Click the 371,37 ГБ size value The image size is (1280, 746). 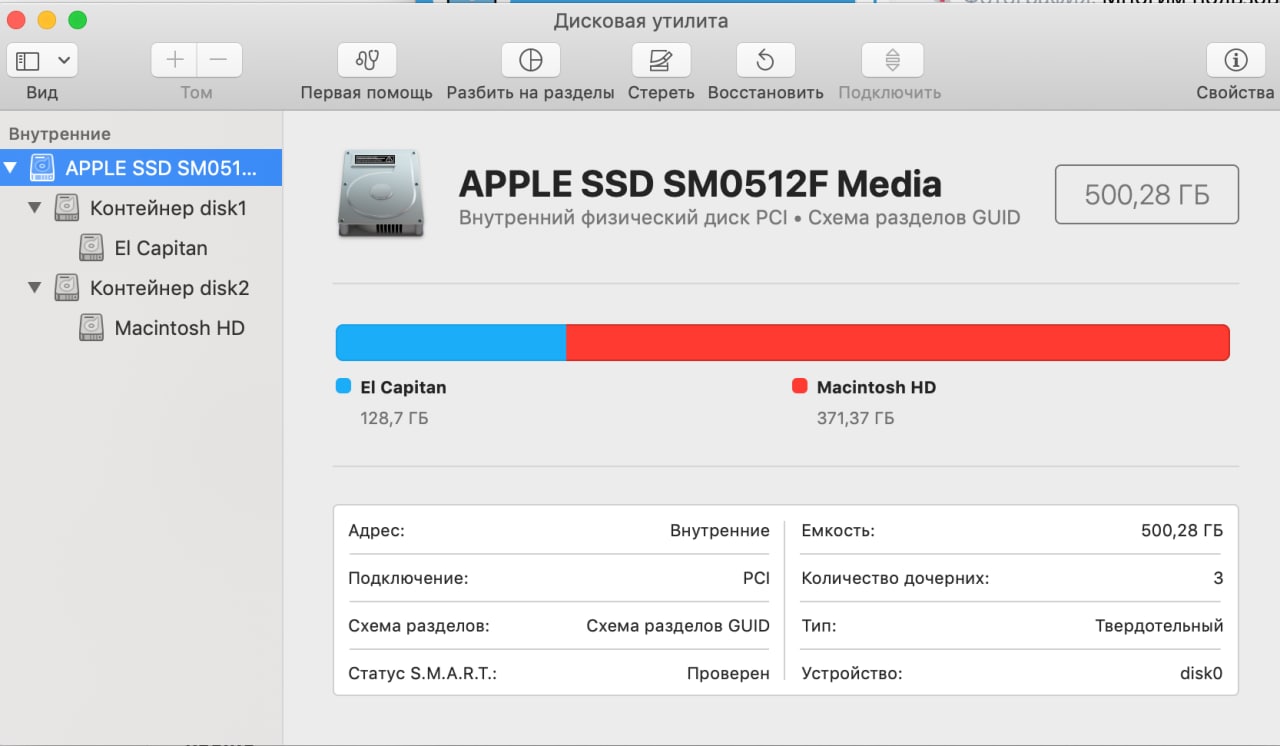pos(855,418)
